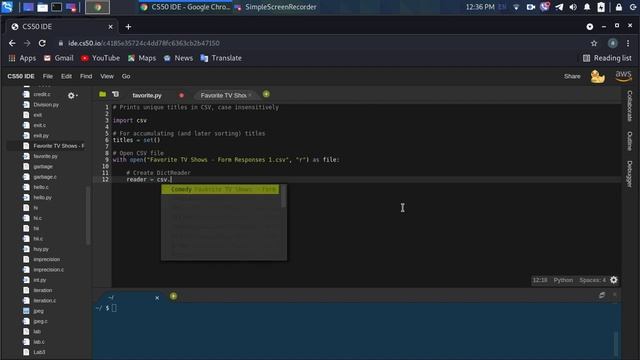Image resolution: width=640 pixels, height=360 pixels.
Task: Open the Outline side panel
Action: 630,141
